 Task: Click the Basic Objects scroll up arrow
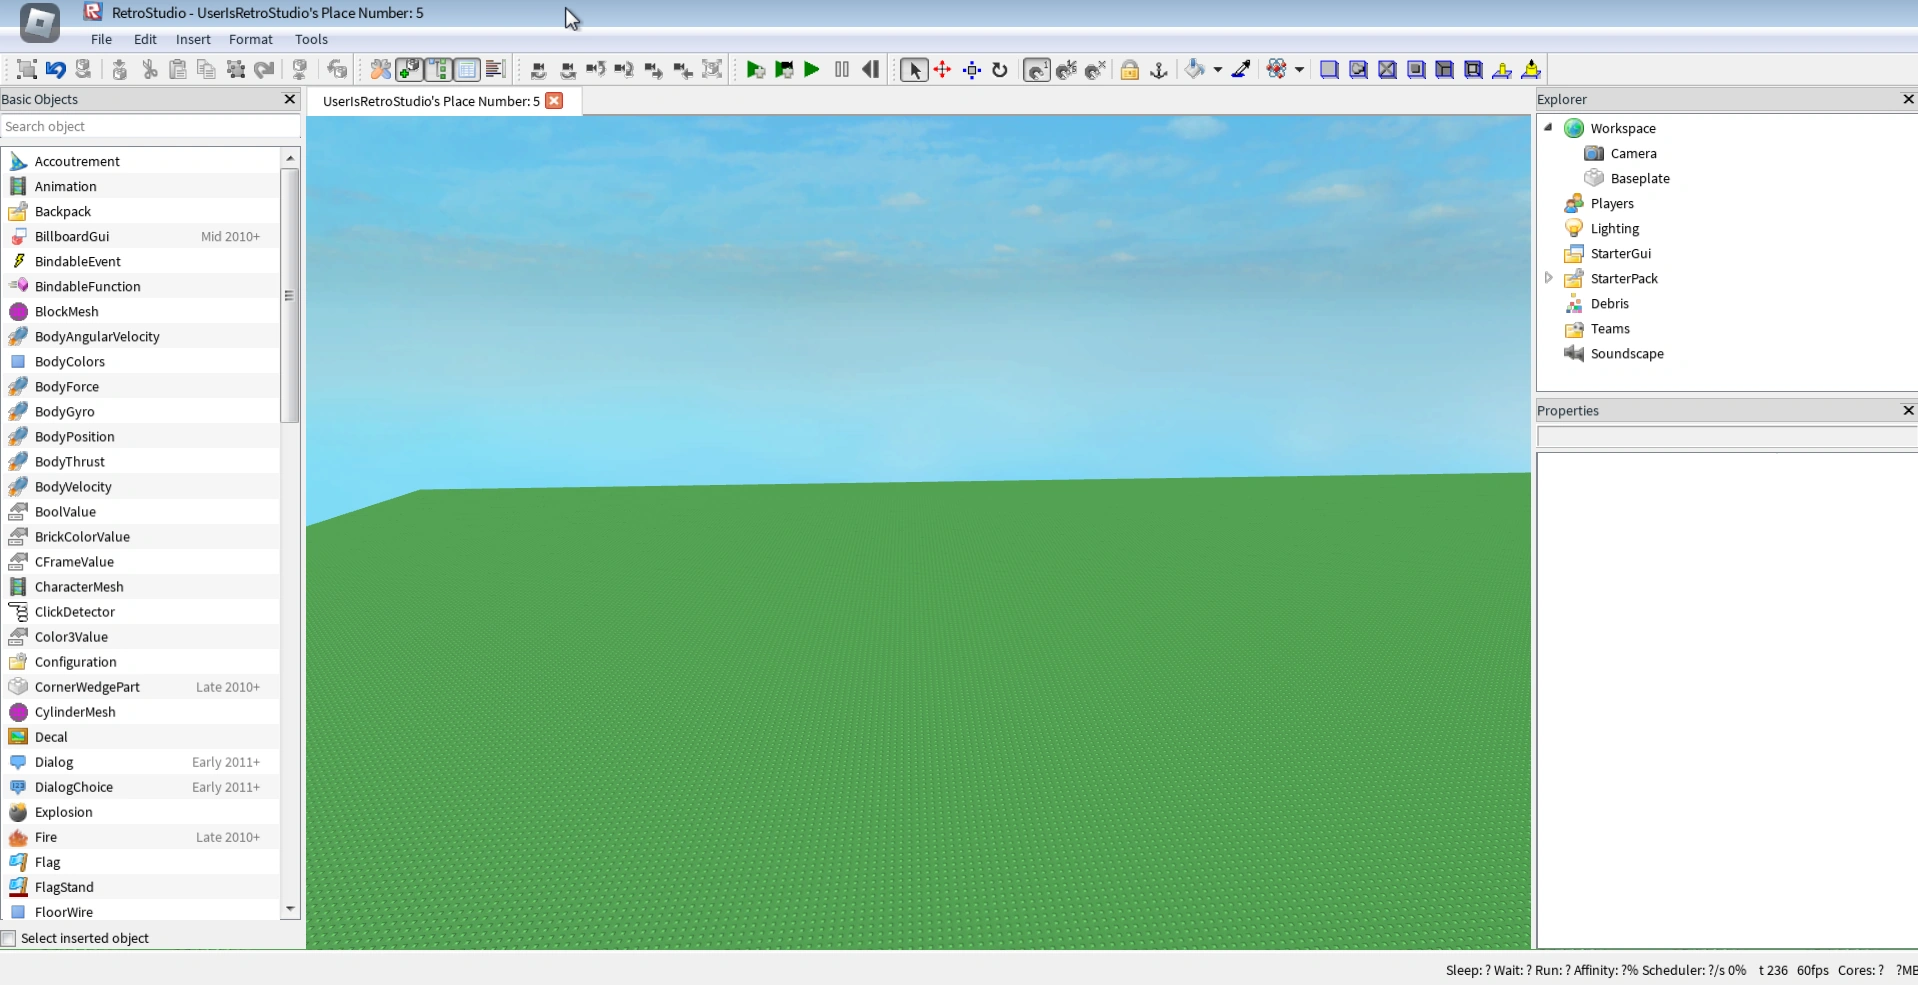290,158
